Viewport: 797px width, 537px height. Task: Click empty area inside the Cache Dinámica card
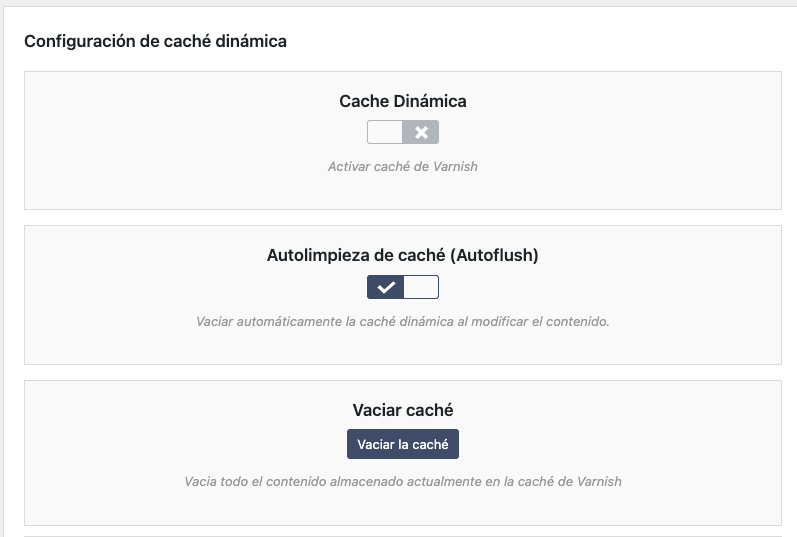click(x=152, y=142)
